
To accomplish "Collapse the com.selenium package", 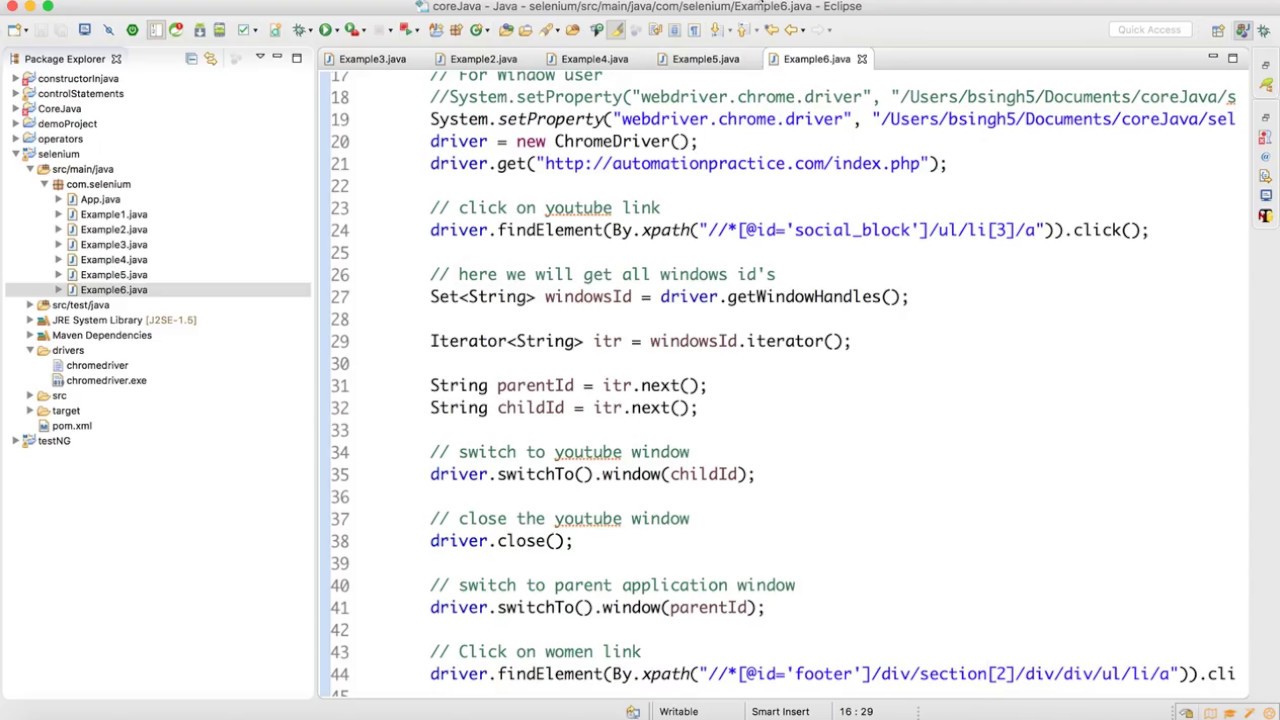I will (44, 184).
